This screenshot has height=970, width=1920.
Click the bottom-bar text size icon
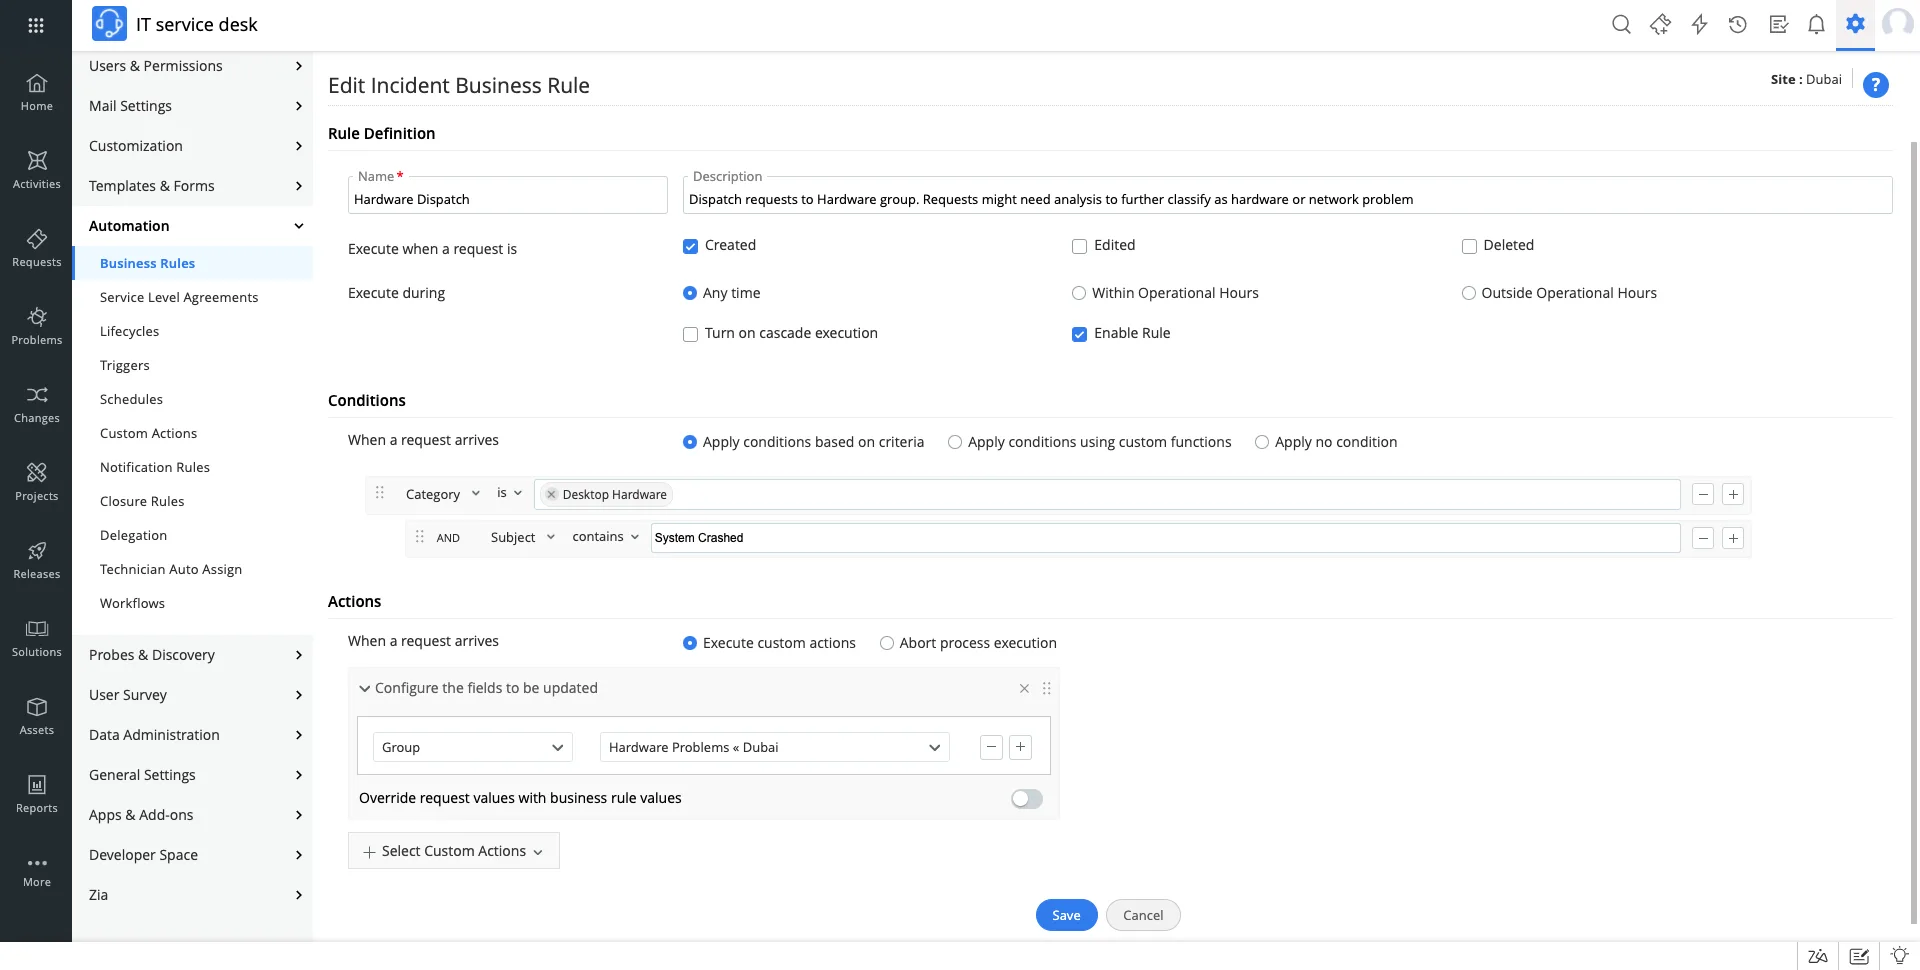click(x=1818, y=956)
